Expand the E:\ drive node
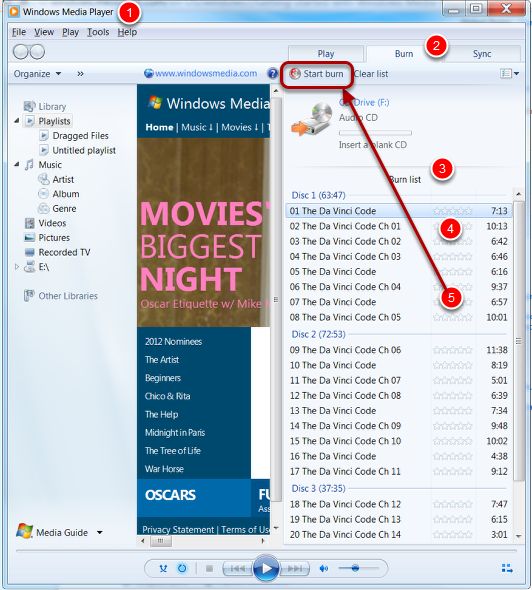The width and height of the screenshot is (532, 590). tap(17, 267)
